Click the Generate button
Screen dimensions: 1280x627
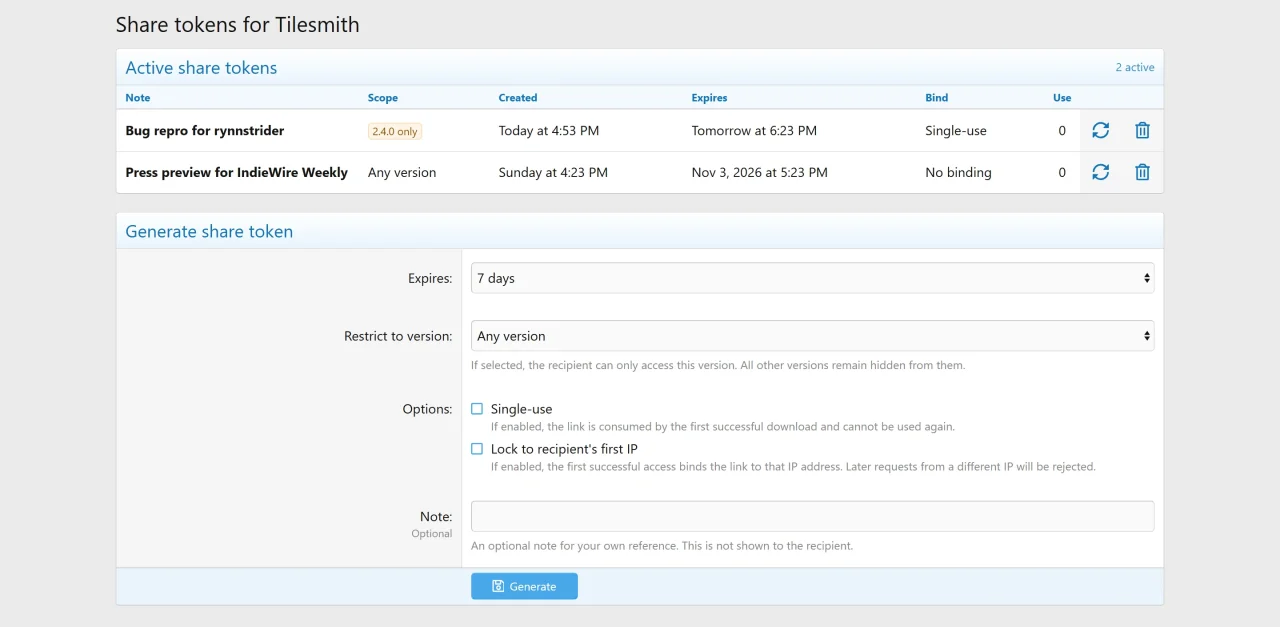point(524,586)
